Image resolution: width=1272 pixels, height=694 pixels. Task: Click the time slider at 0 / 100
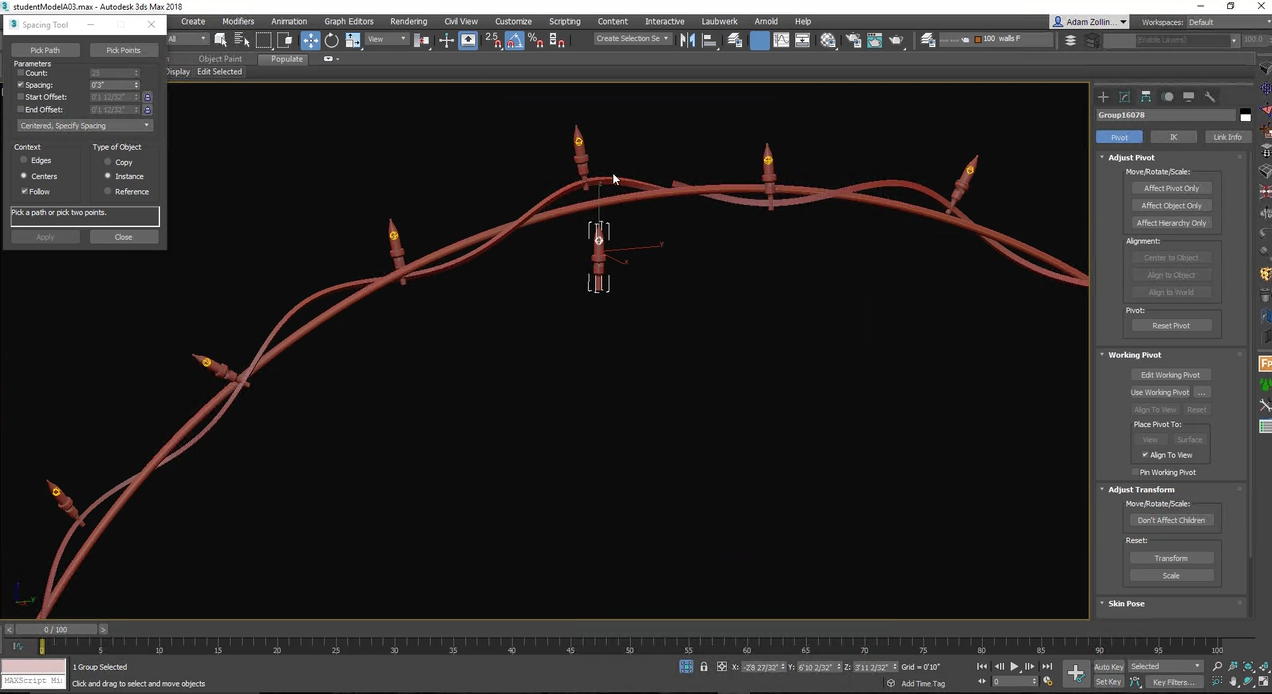coord(56,630)
